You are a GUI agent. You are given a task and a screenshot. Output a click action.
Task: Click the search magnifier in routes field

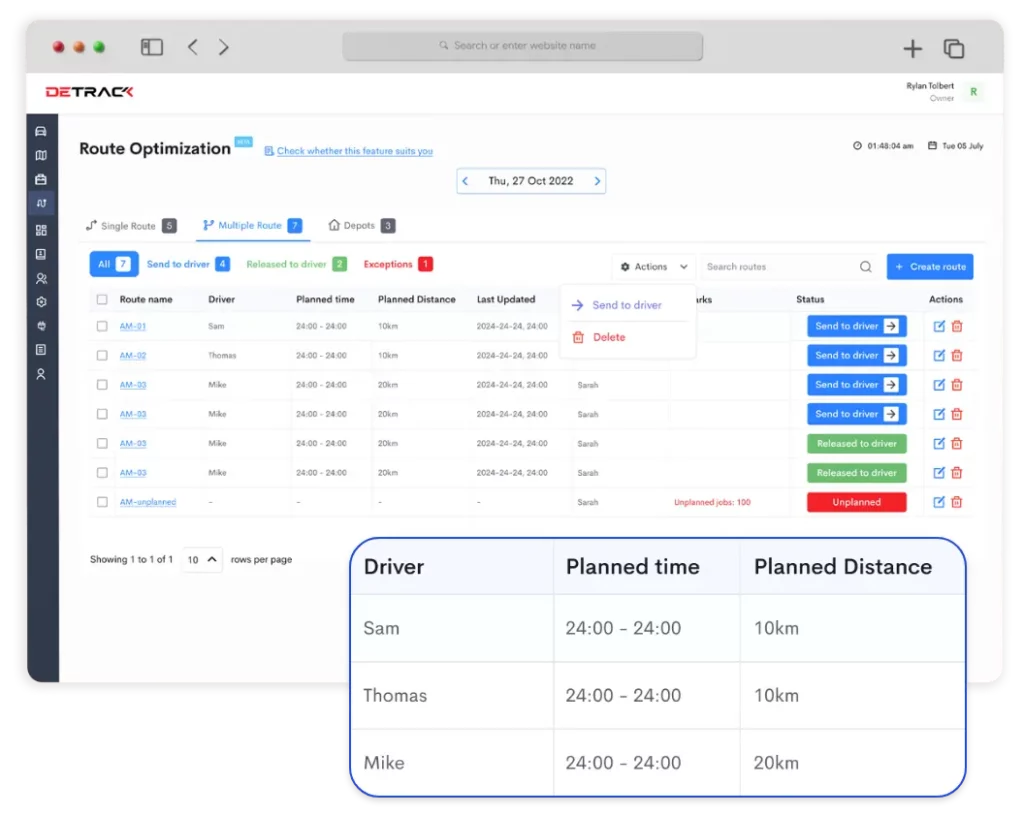[865, 267]
